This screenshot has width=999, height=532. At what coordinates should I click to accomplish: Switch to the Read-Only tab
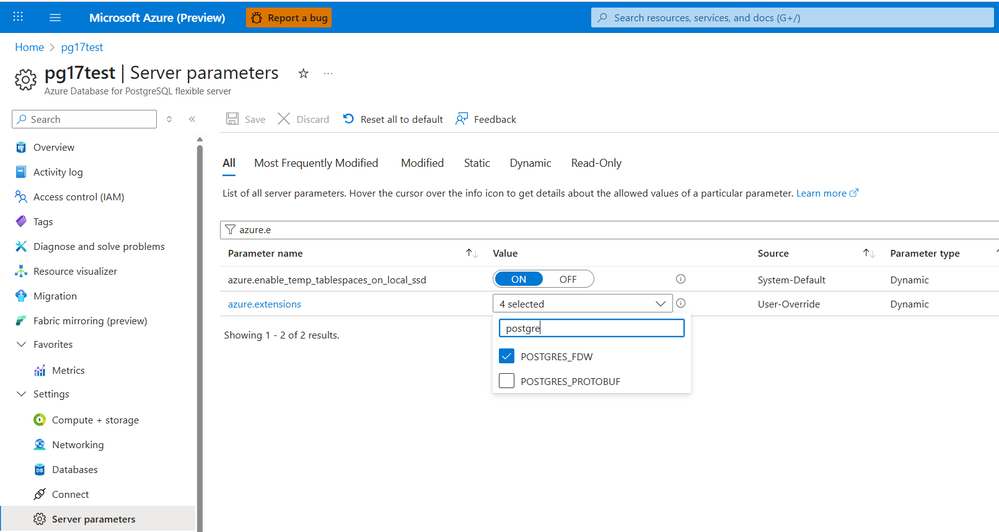coord(596,163)
